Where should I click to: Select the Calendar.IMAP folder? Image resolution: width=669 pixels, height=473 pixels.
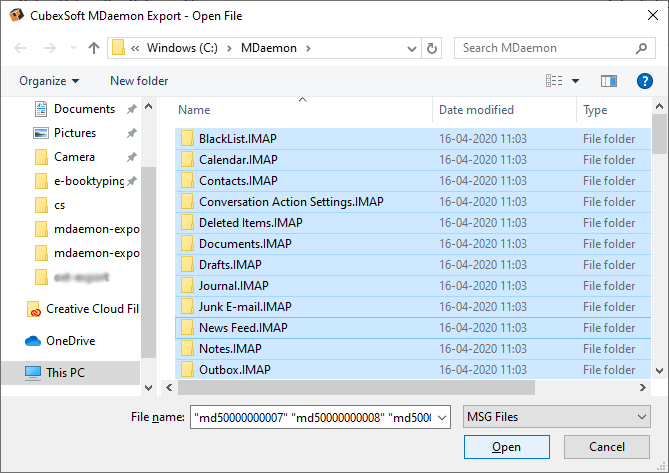(413, 160)
